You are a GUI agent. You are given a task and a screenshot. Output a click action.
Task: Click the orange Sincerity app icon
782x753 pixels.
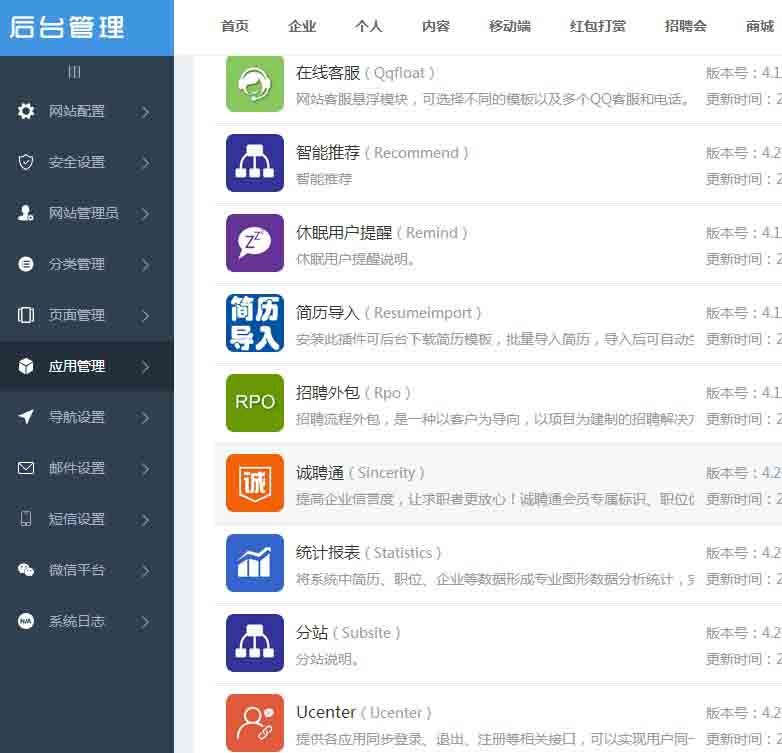tap(255, 483)
